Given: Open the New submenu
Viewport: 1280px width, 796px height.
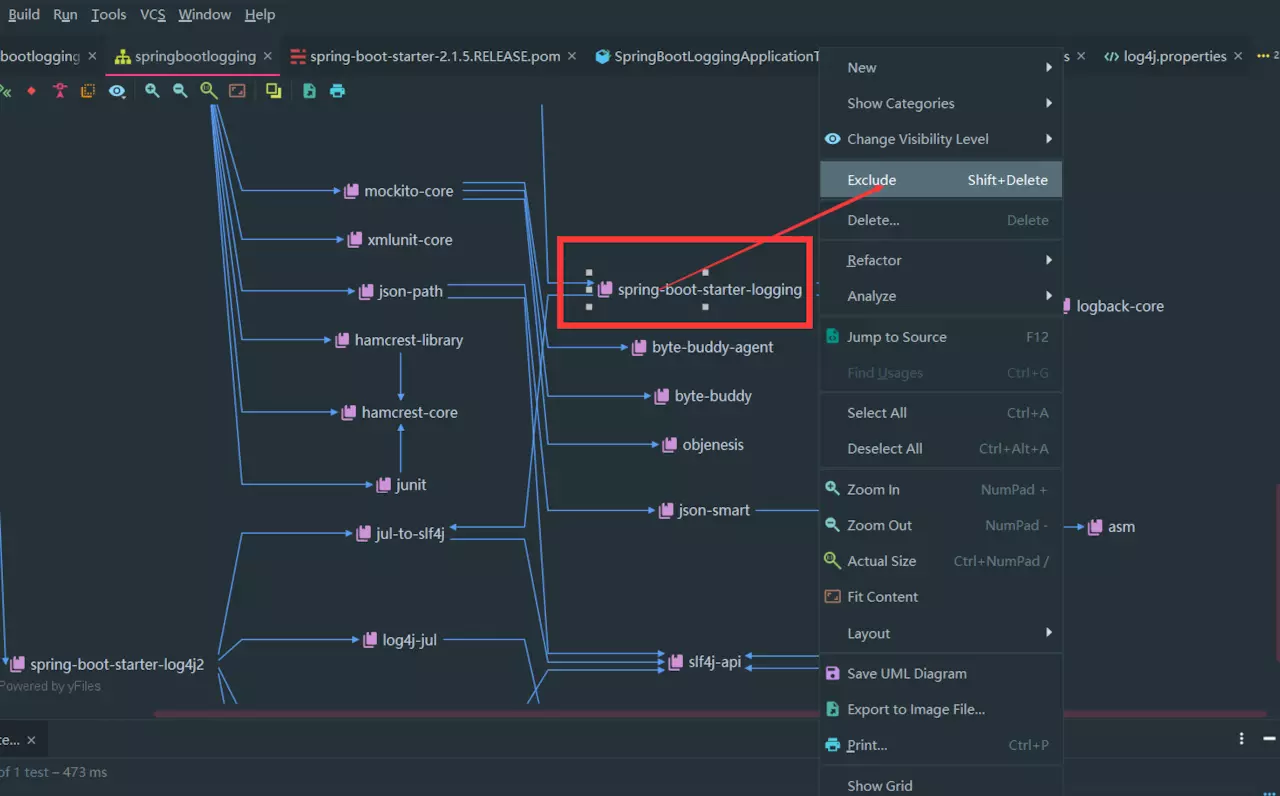Looking at the screenshot, I should click(x=940, y=67).
